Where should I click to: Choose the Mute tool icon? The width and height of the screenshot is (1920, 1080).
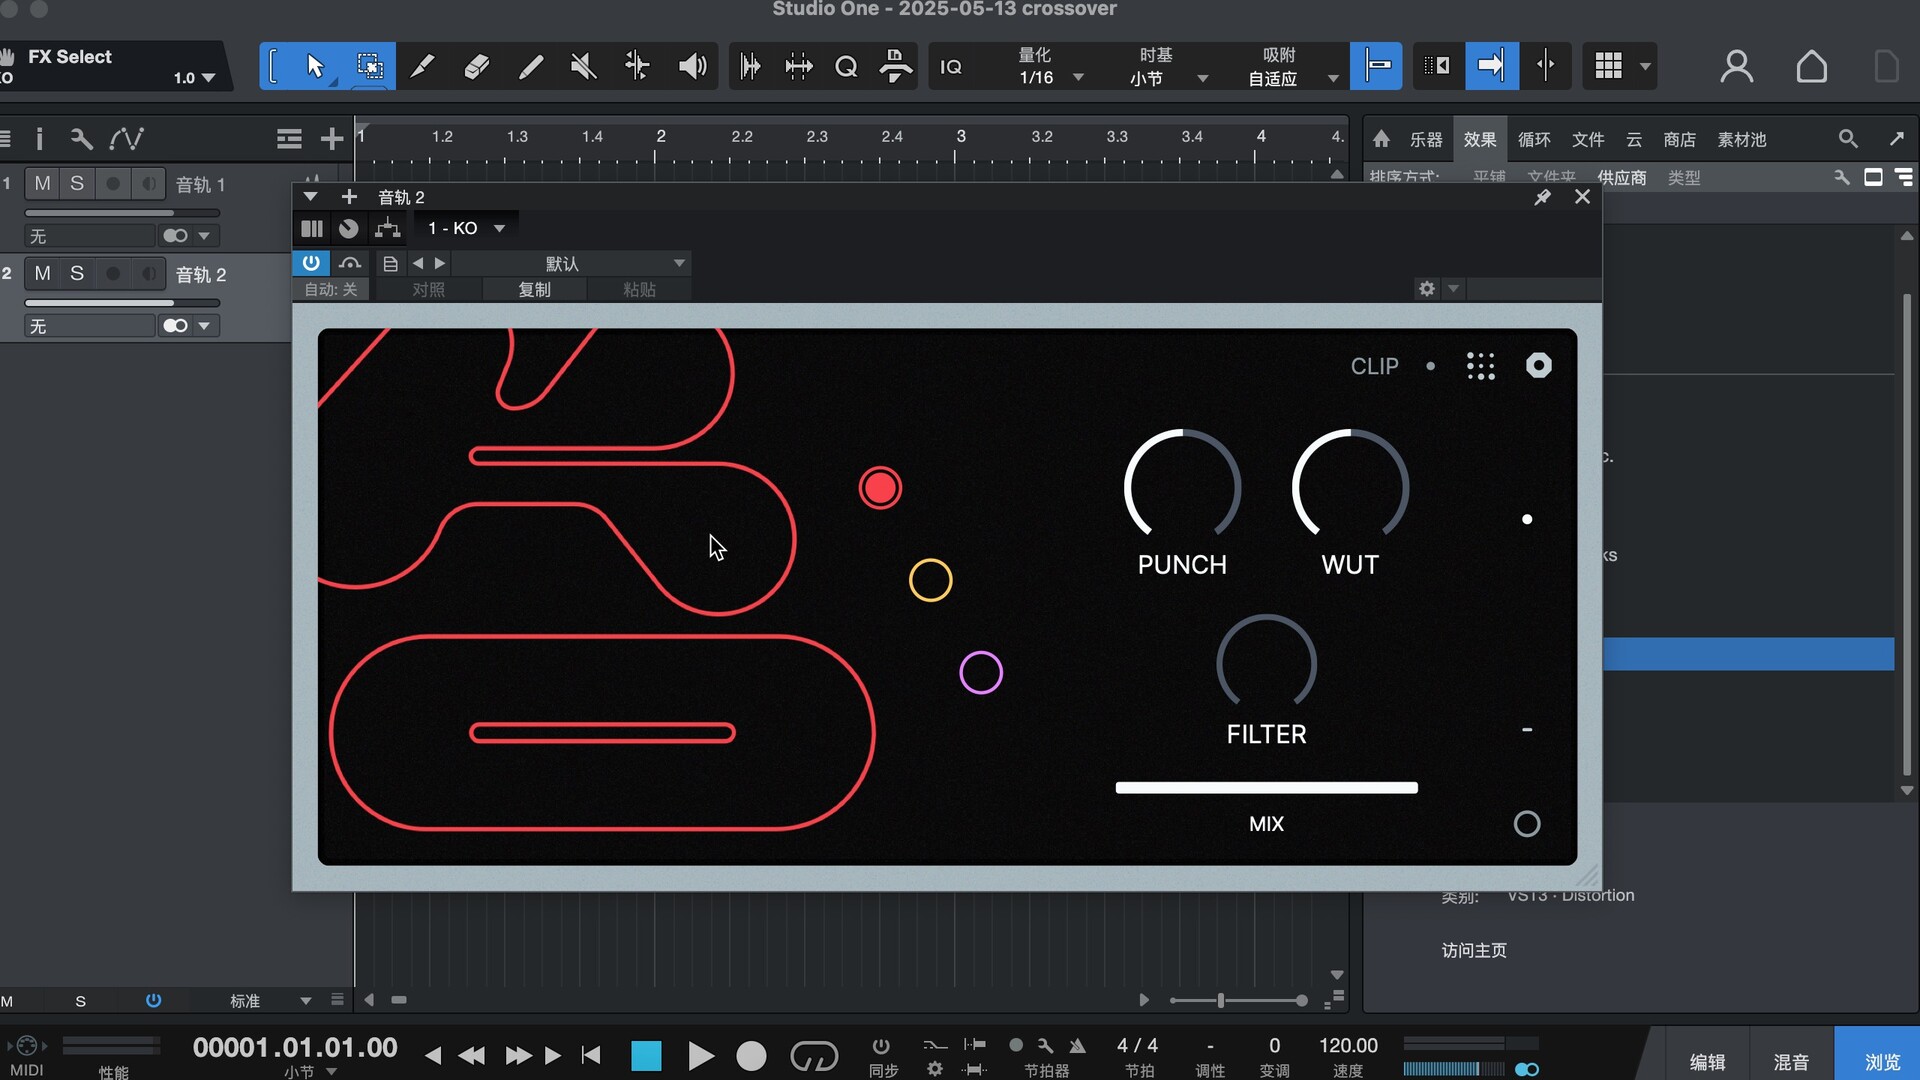click(584, 66)
